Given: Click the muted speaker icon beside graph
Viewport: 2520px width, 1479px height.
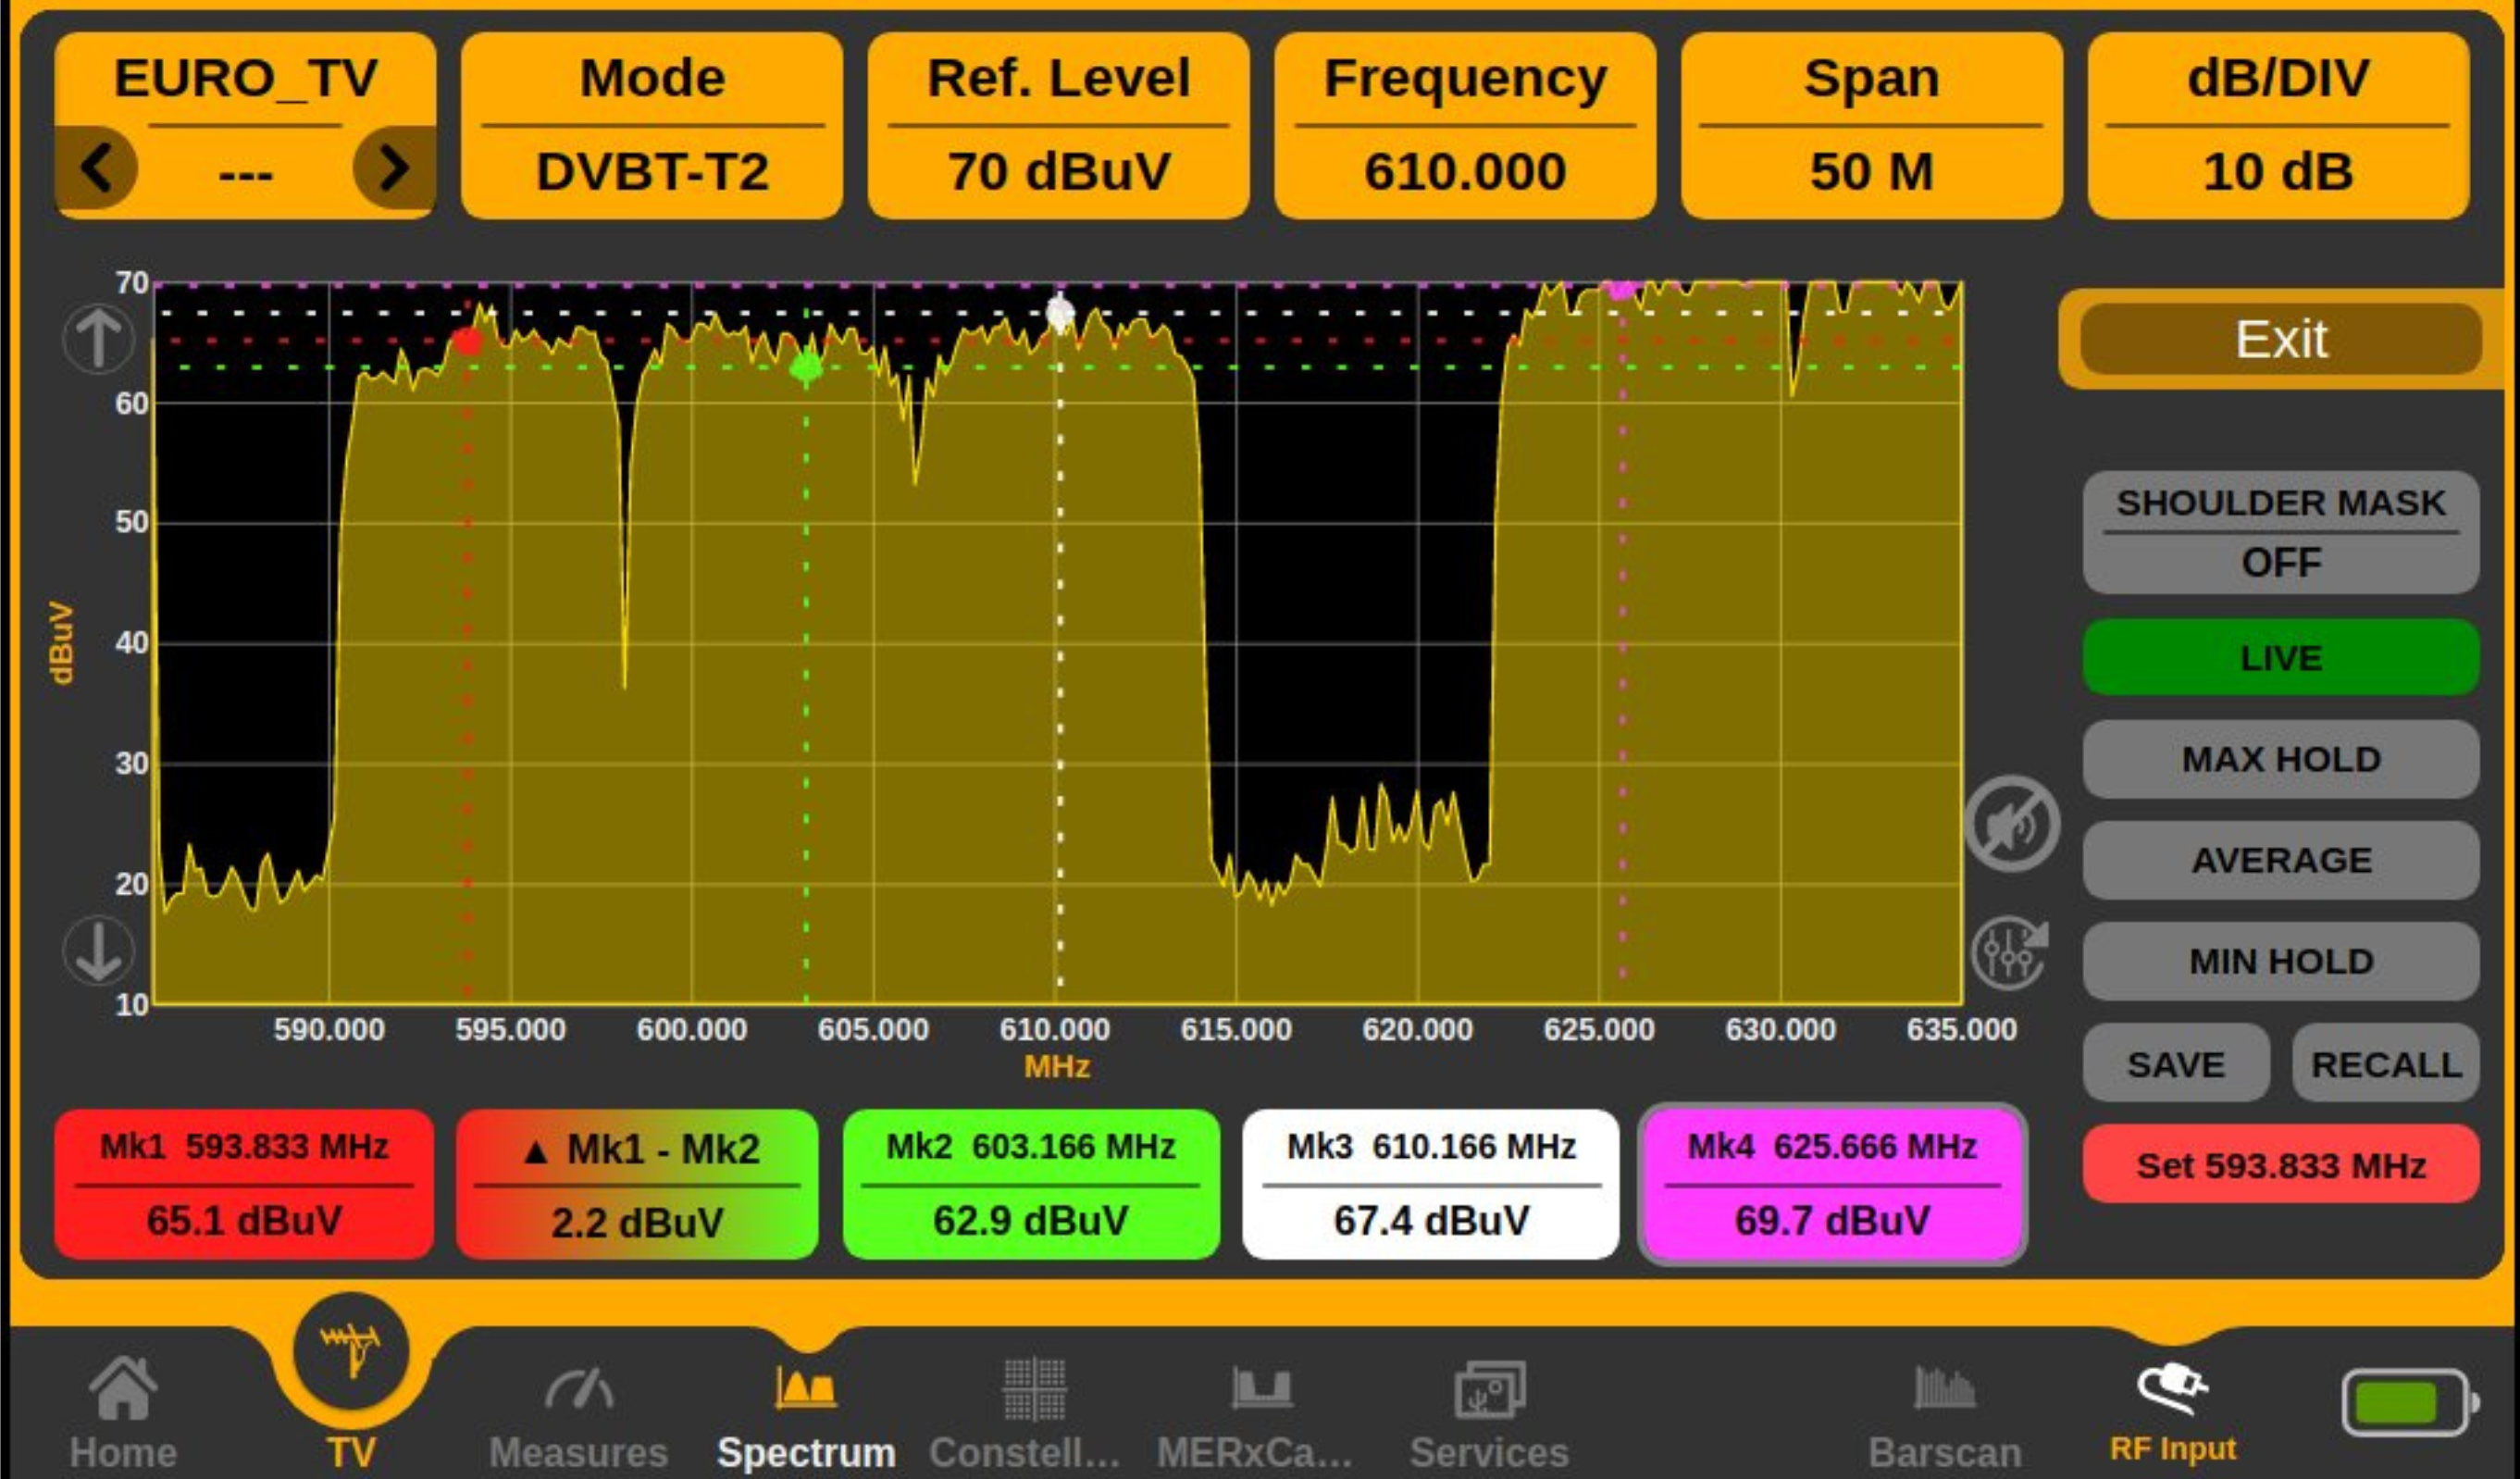Looking at the screenshot, I should (x=2012, y=824).
